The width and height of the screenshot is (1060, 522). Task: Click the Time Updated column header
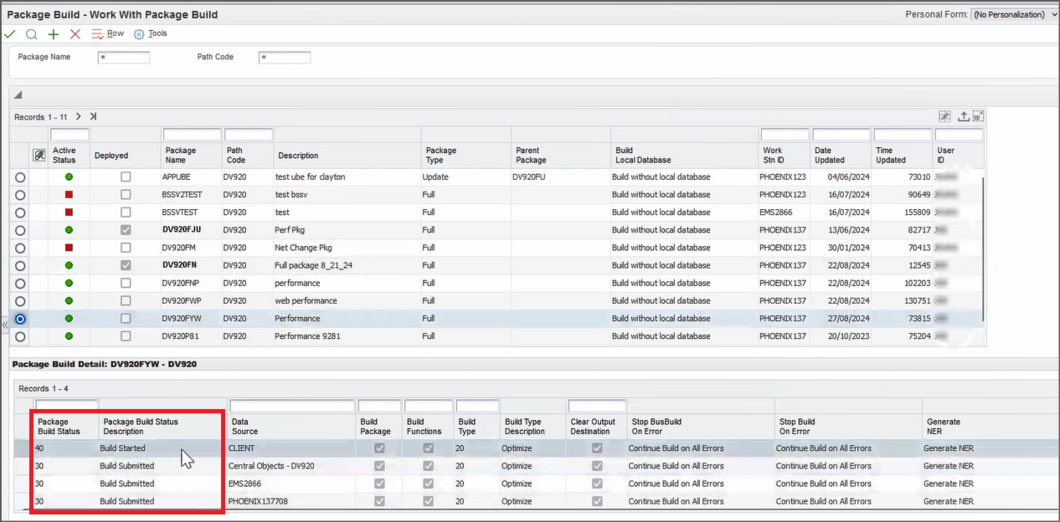point(890,156)
